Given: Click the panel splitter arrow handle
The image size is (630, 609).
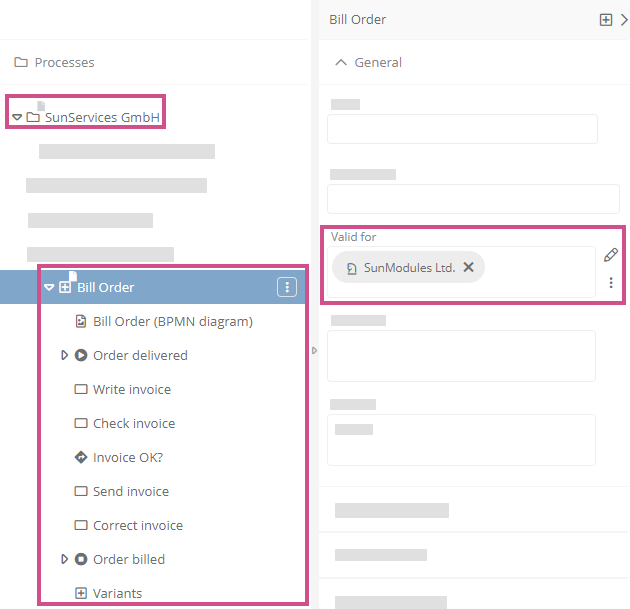Looking at the screenshot, I should (x=314, y=350).
